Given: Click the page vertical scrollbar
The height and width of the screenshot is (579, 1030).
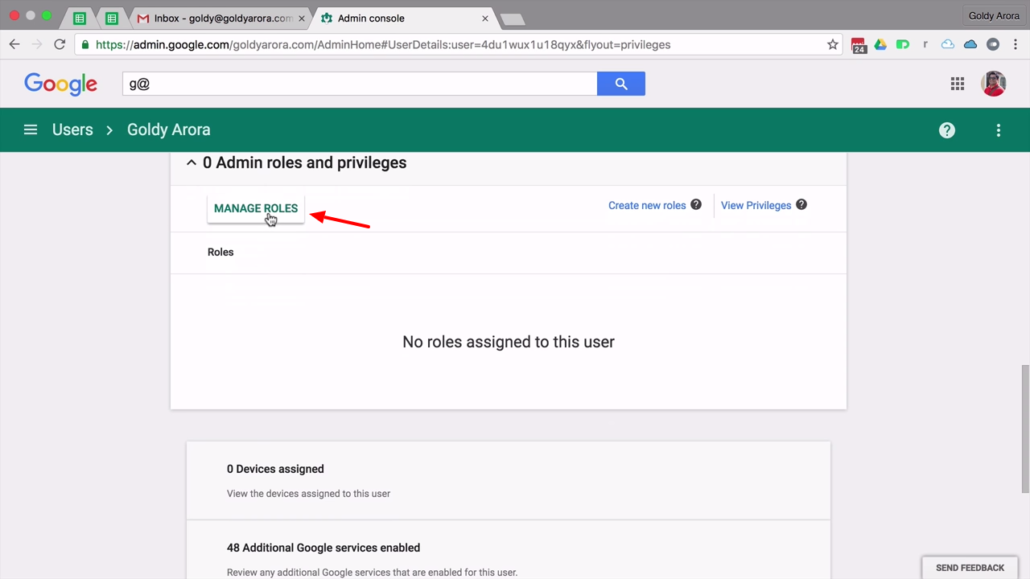Looking at the screenshot, I should pos(1025,428).
